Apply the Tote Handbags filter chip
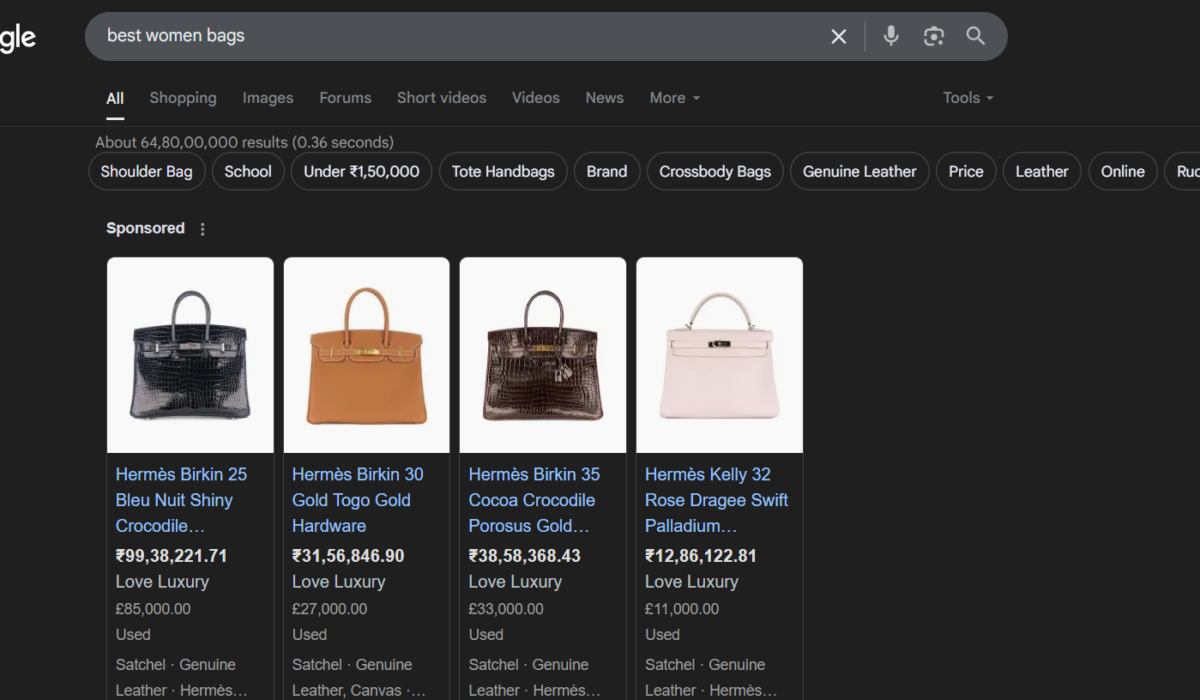 click(503, 171)
